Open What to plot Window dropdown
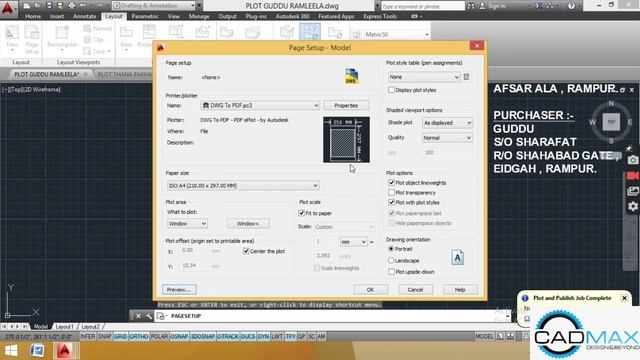The height and width of the screenshot is (360, 640). click(187, 223)
